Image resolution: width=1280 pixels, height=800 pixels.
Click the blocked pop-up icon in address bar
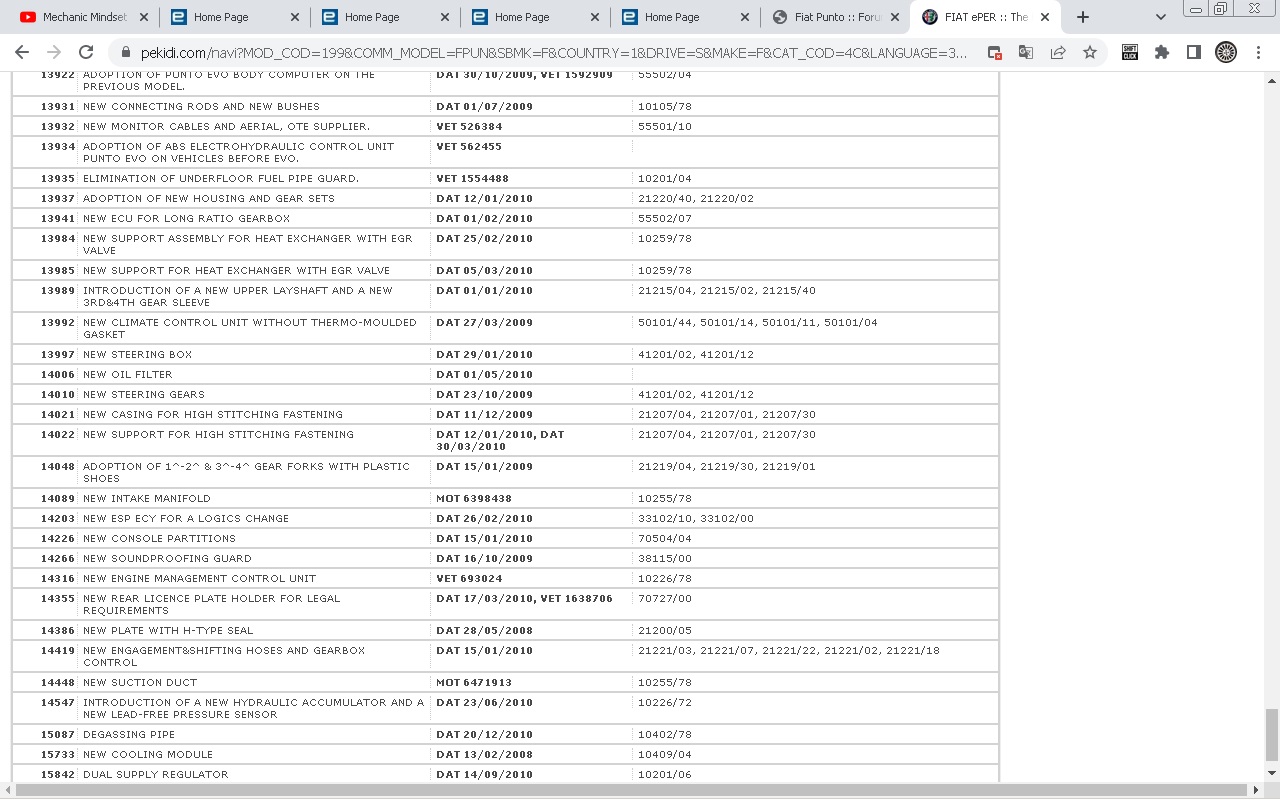pos(994,53)
